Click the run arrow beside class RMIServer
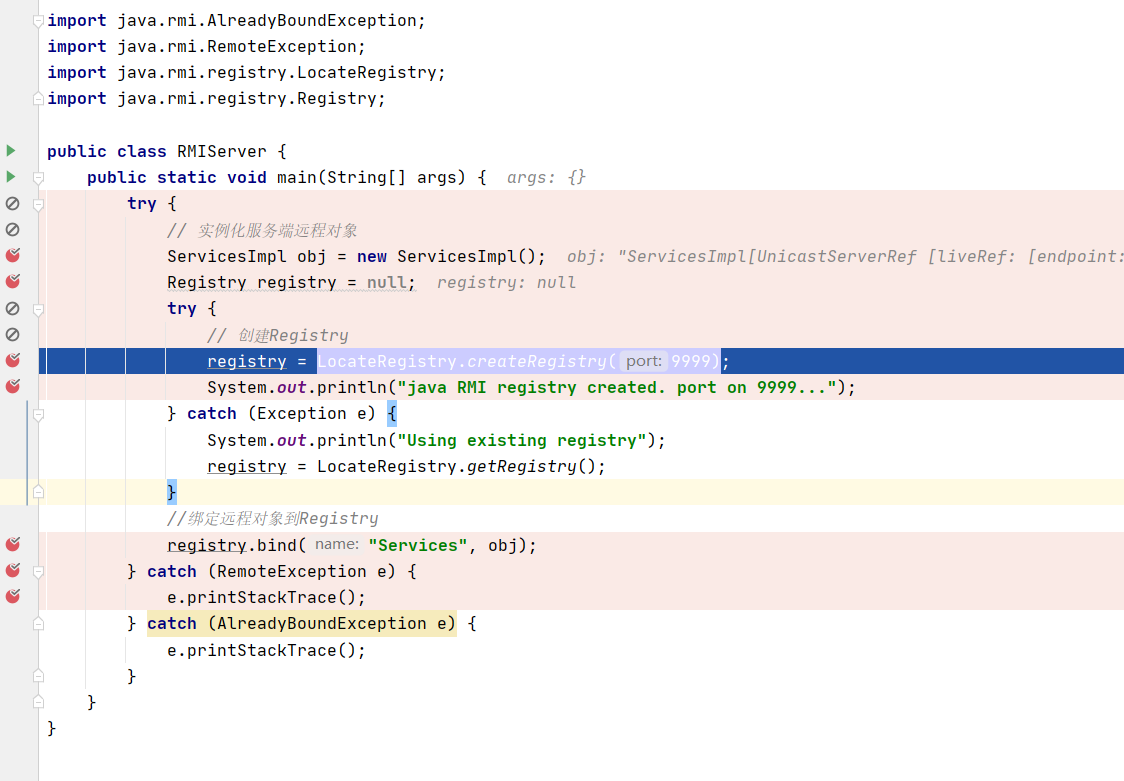 click(x=11, y=151)
